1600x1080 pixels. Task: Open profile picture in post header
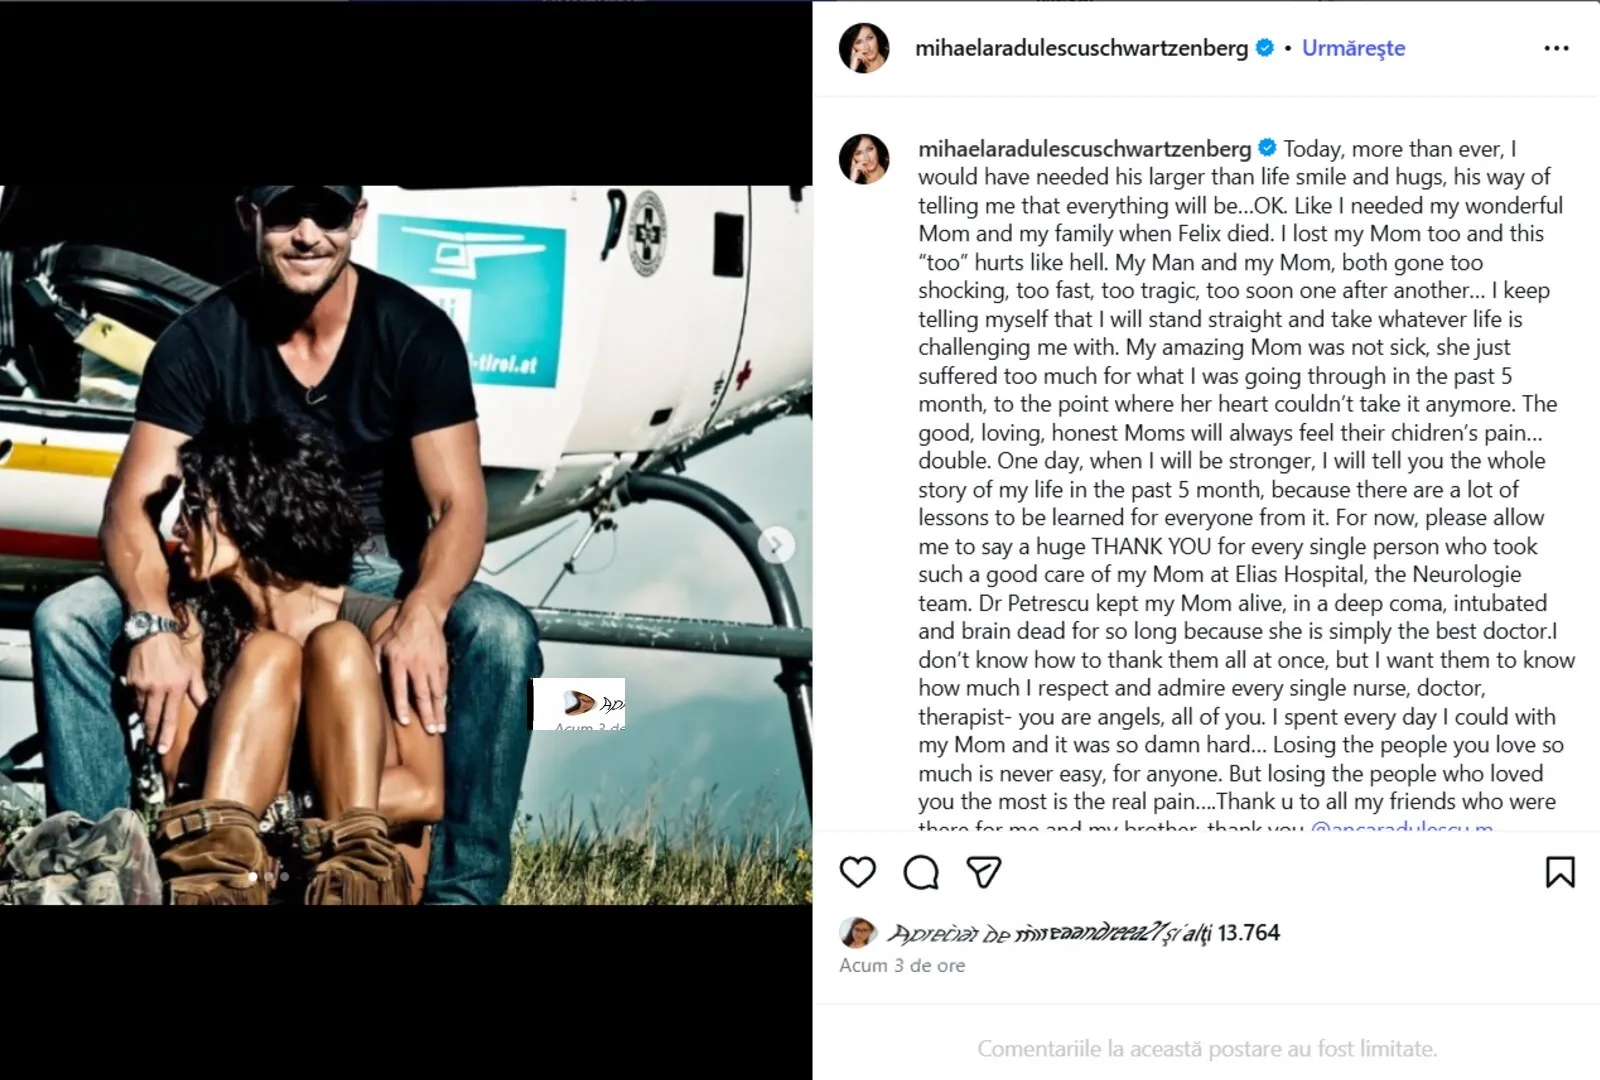tap(864, 48)
